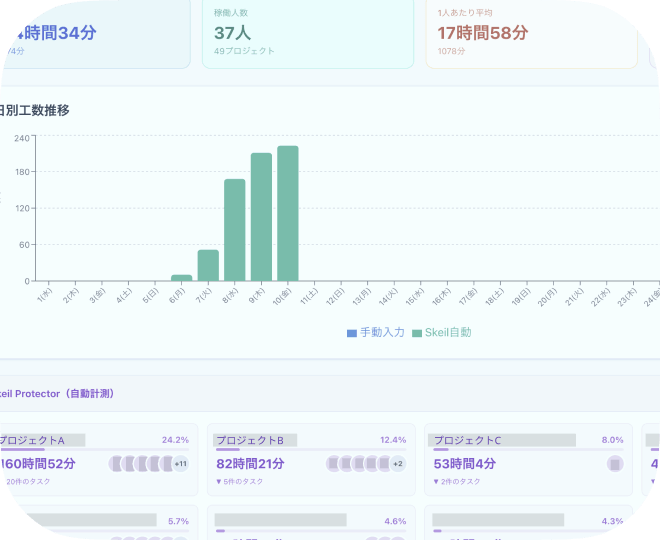Open the 稼働人数 37人 summary card
660x540 pixels.
coord(307,32)
